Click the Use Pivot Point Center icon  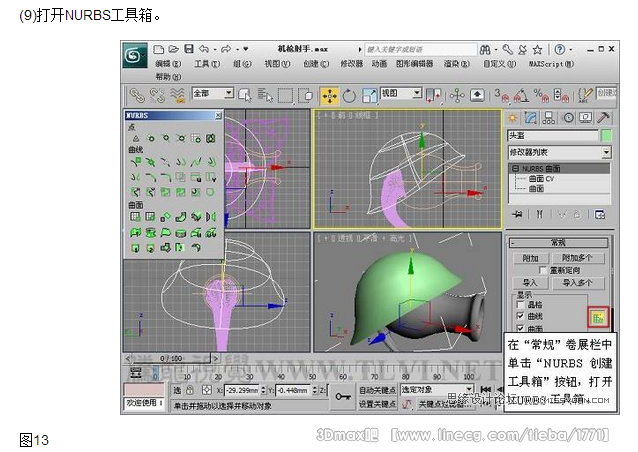434,96
